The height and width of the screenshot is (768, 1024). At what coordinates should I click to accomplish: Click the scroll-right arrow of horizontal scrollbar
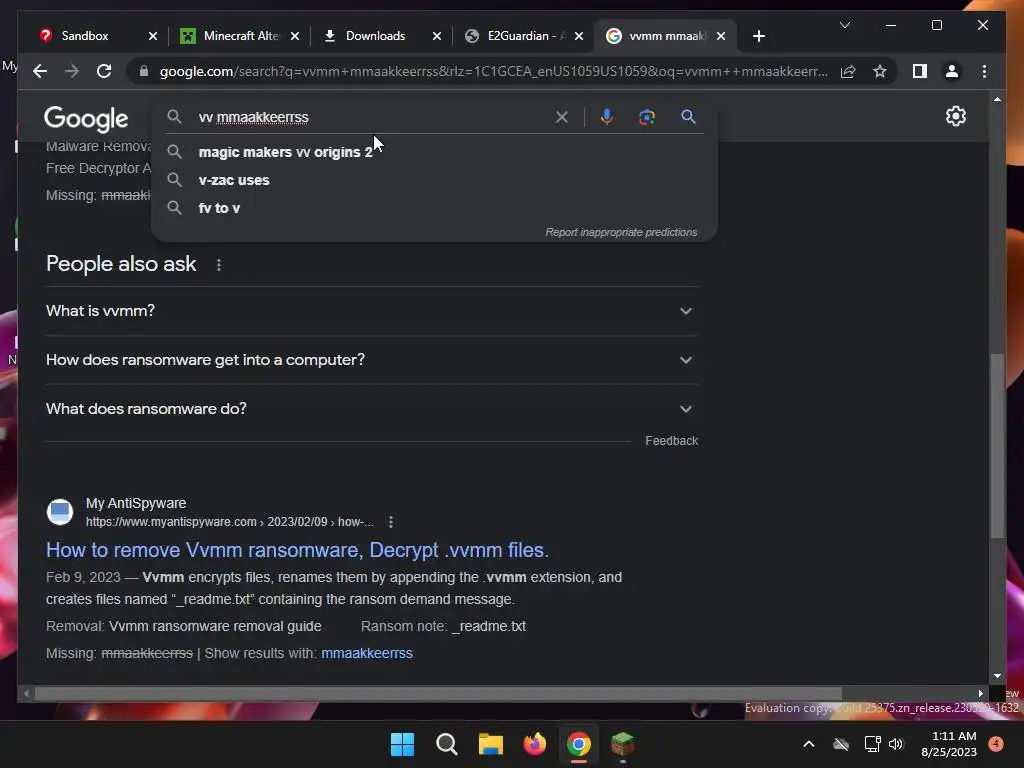(x=980, y=694)
